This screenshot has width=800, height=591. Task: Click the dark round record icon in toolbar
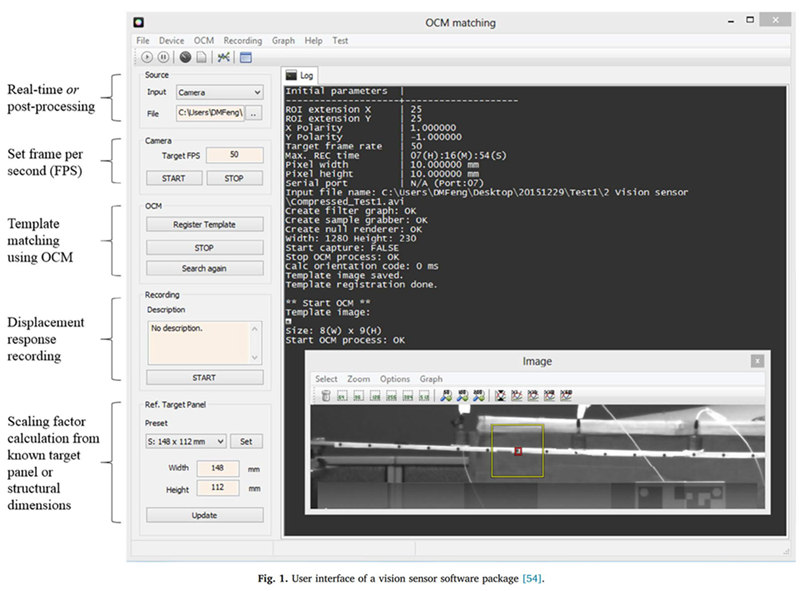(x=185, y=57)
